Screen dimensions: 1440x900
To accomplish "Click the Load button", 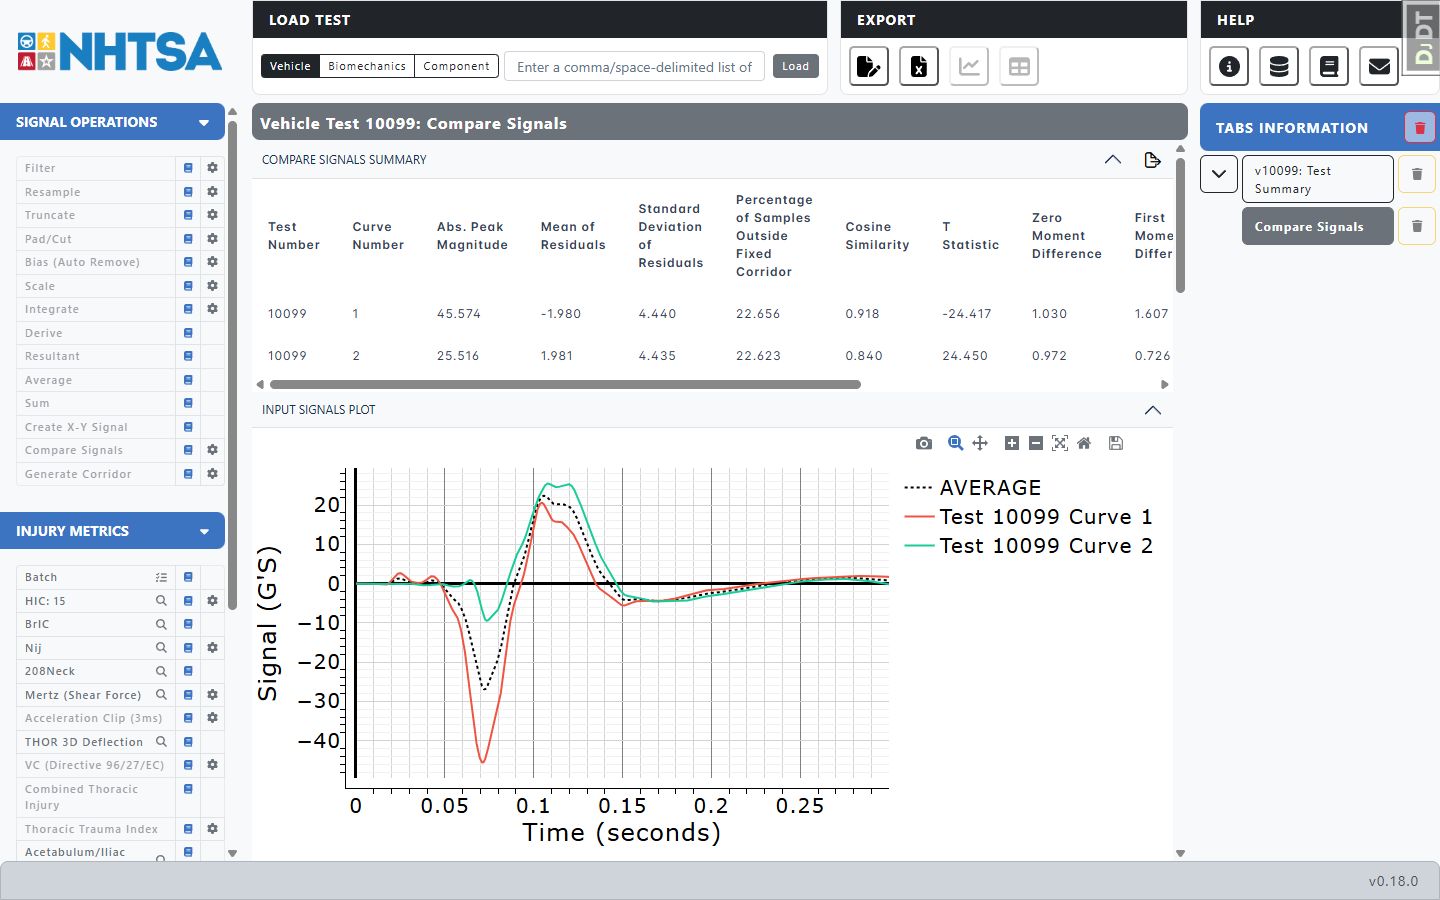I will (795, 66).
